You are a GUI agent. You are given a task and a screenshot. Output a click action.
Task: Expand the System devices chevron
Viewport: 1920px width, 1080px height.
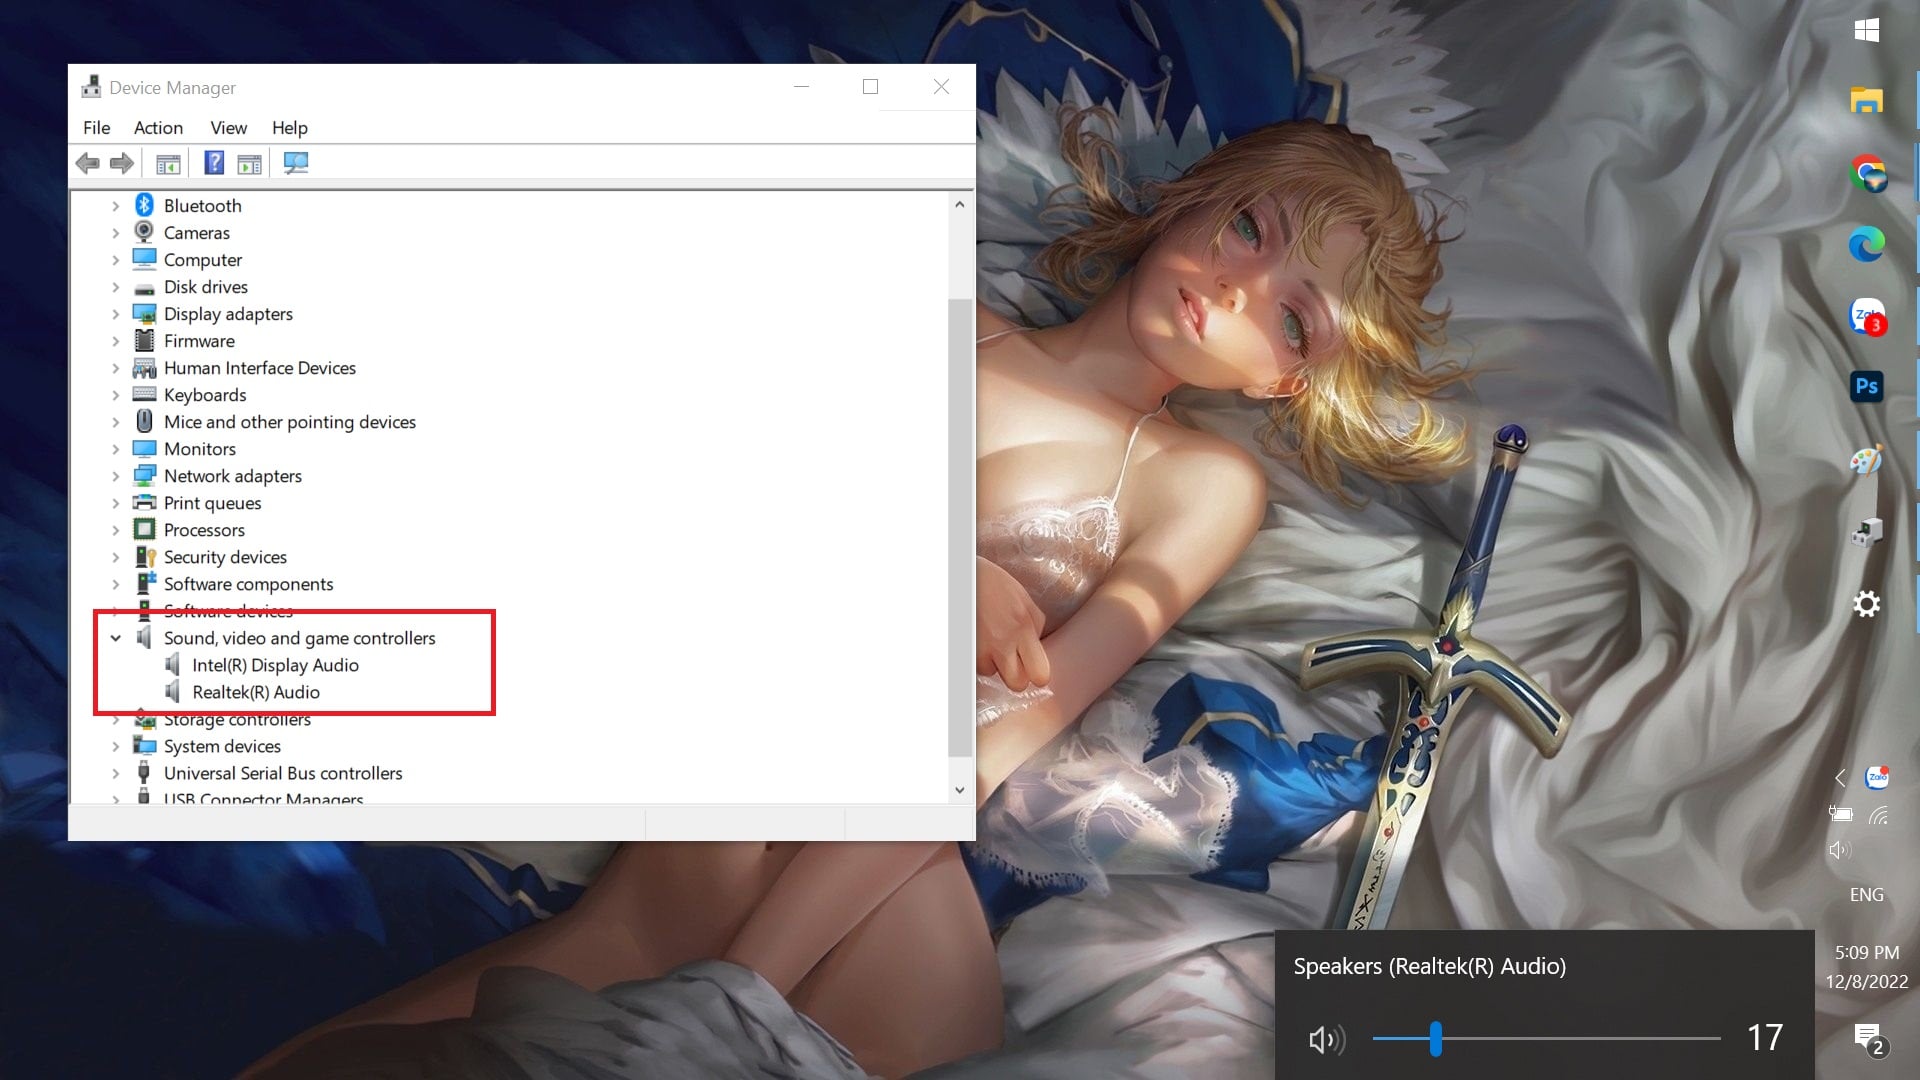click(x=116, y=746)
